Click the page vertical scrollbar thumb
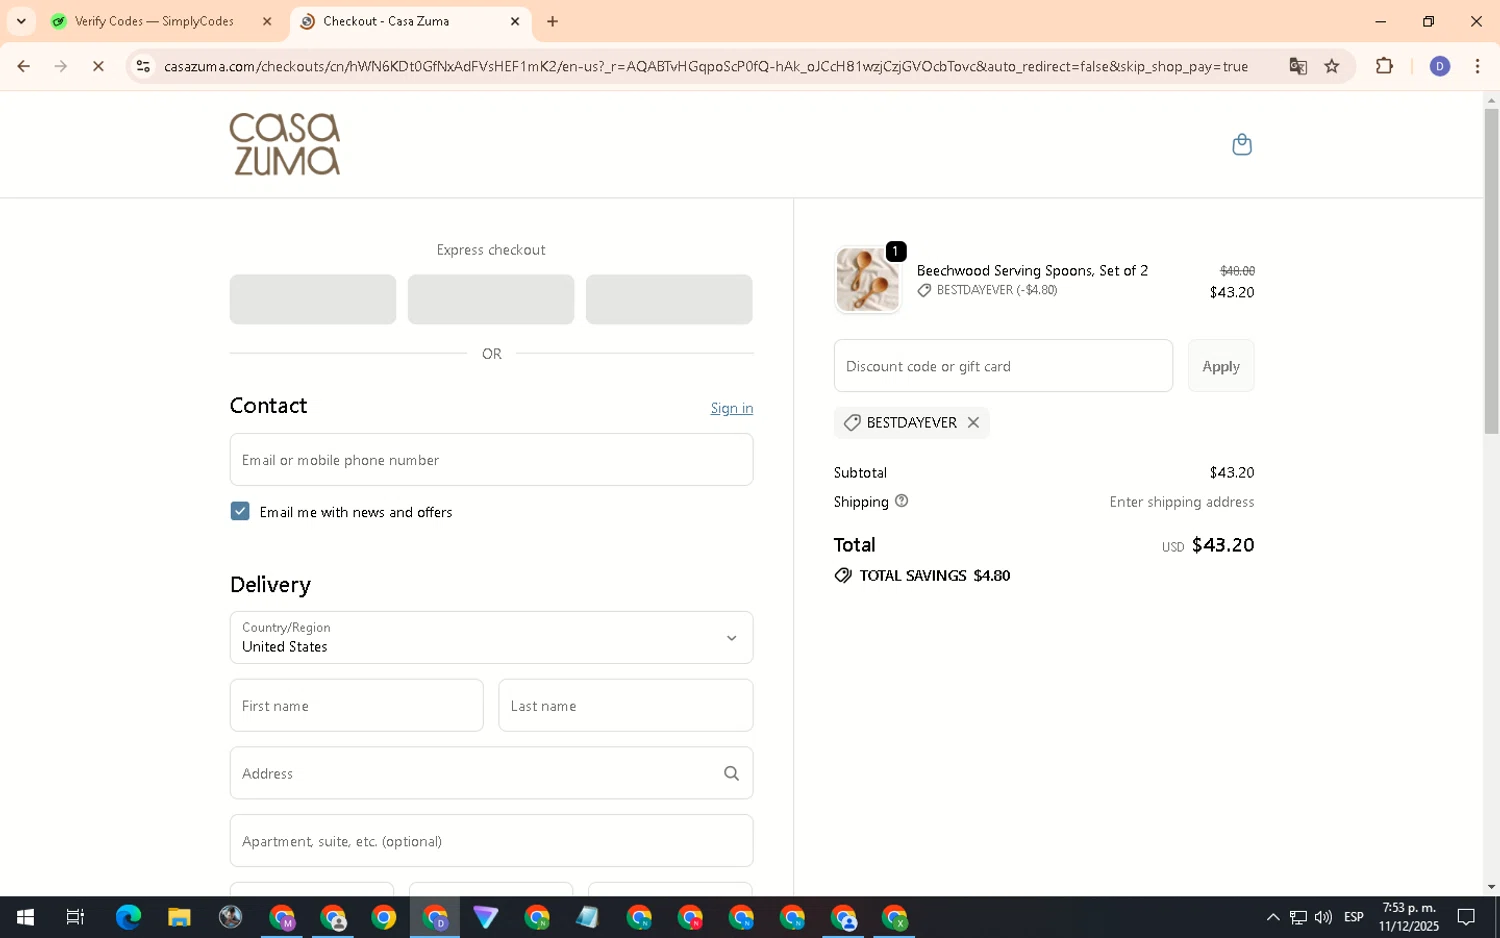The height and width of the screenshot is (938, 1500). pos(1491,270)
